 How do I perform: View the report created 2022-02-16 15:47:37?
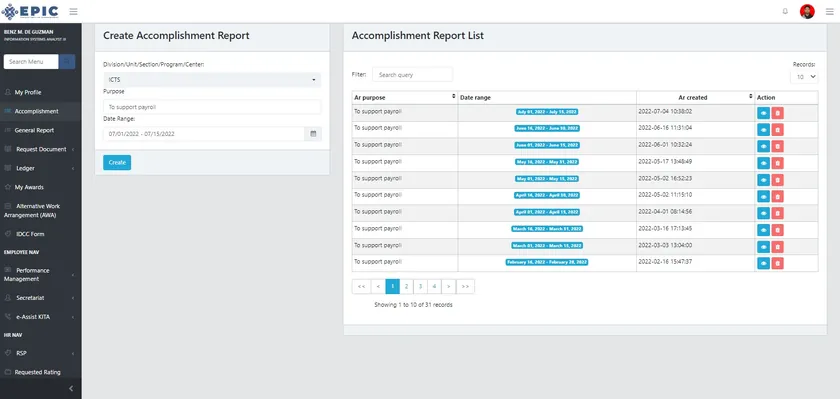[x=763, y=264]
